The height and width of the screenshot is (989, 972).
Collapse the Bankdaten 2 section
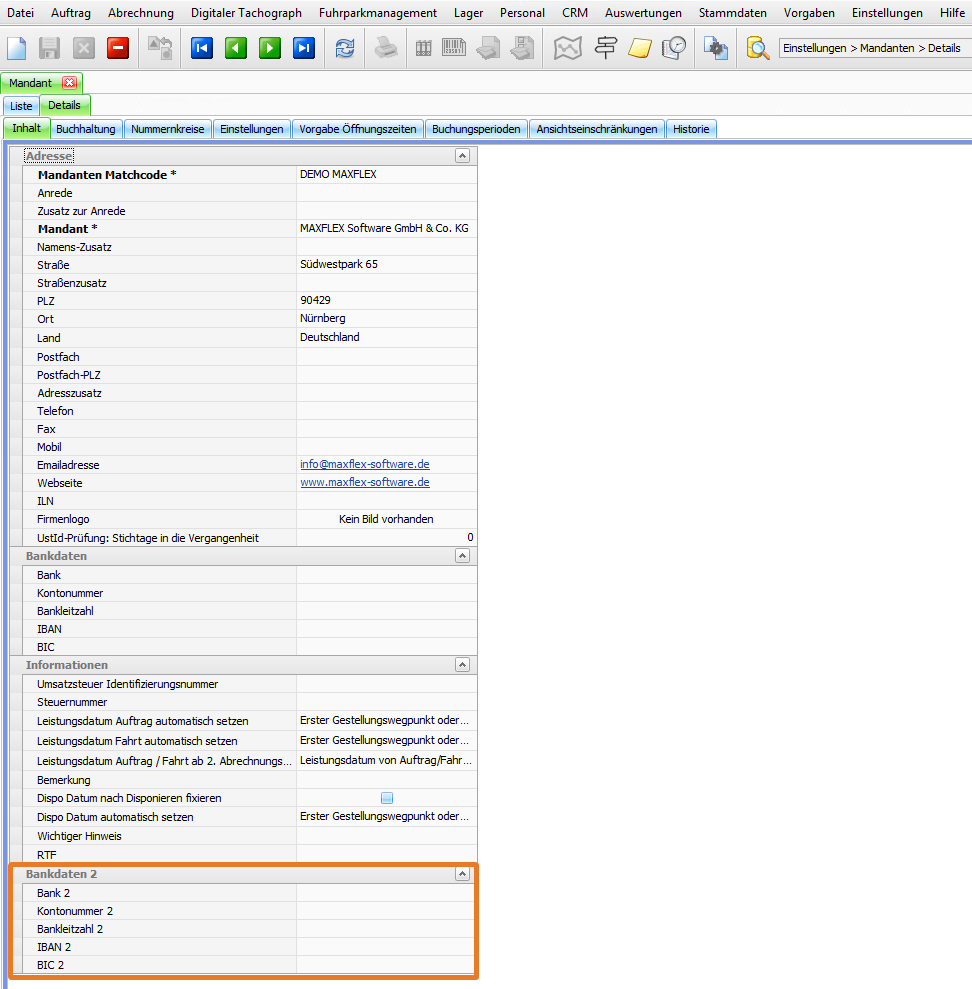[462, 874]
